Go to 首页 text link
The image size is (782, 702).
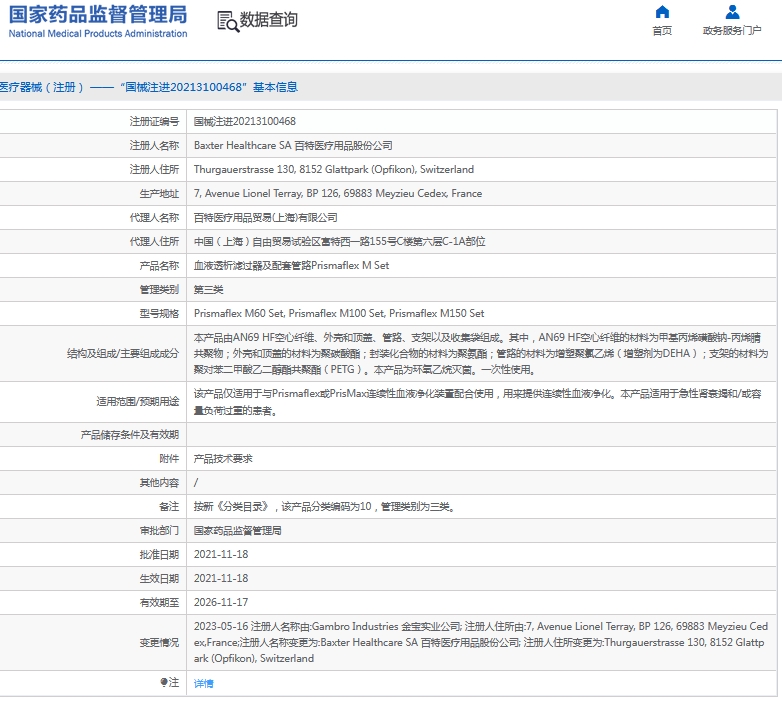point(662,31)
